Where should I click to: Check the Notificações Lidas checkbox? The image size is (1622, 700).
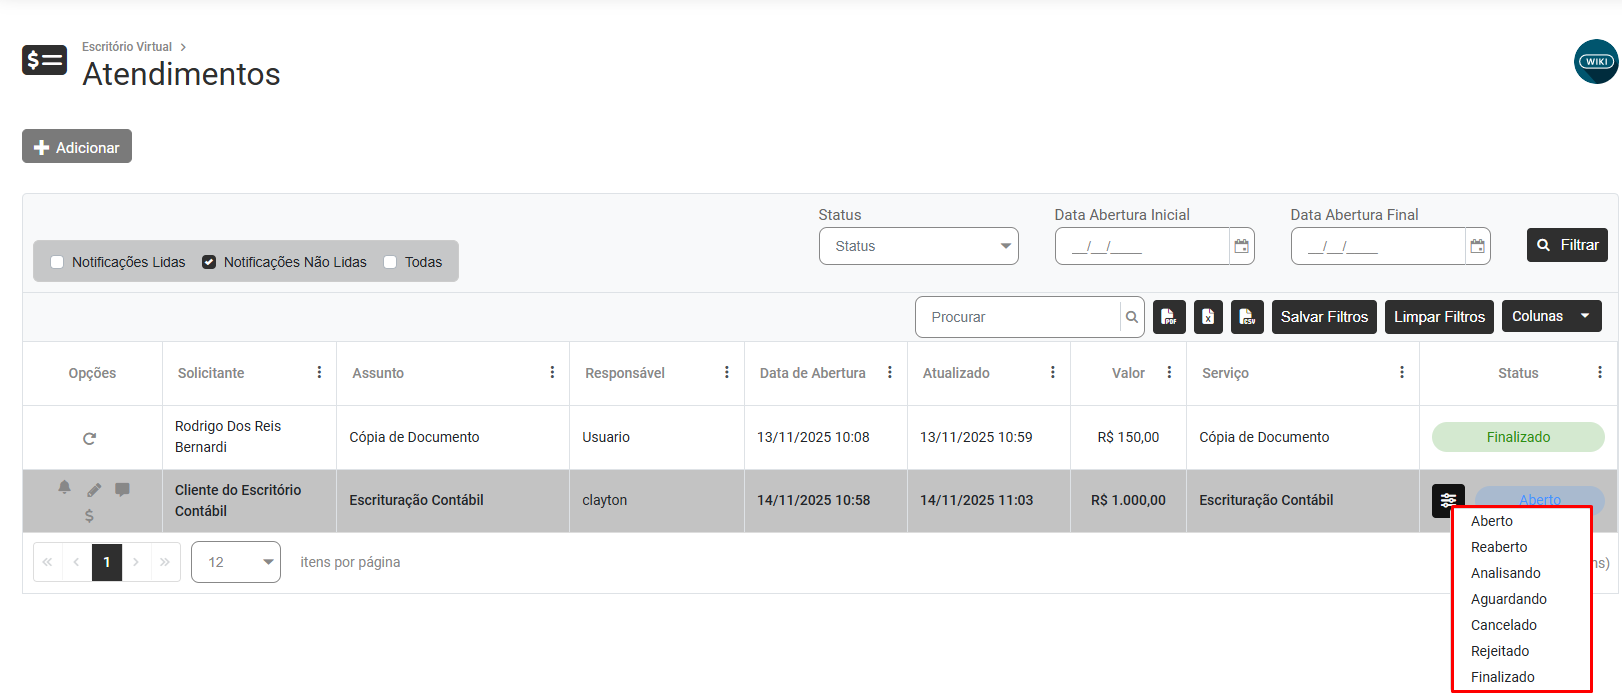pyautogui.click(x=57, y=262)
